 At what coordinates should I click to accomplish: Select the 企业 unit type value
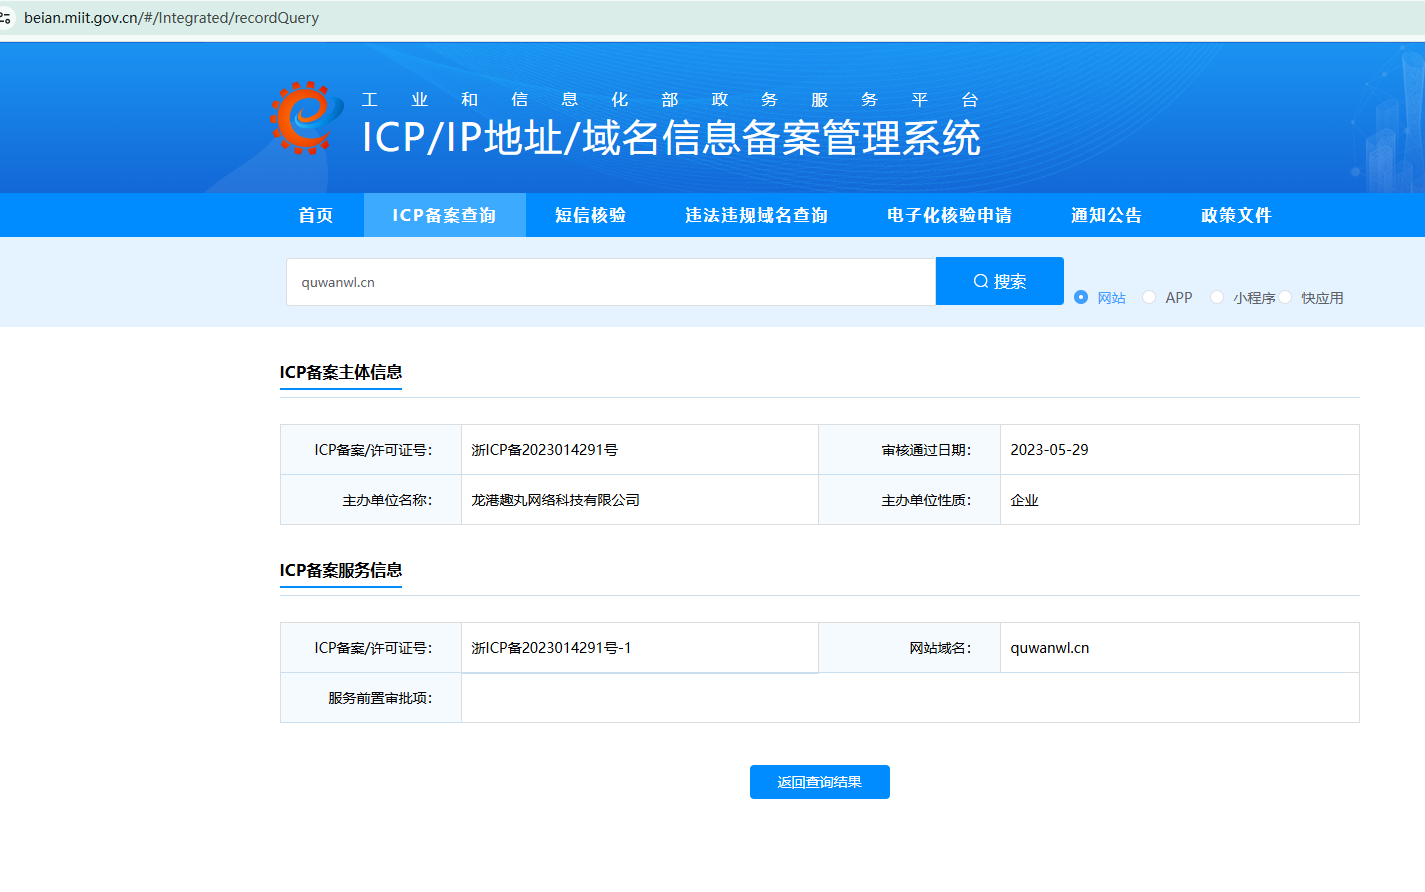pos(1025,500)
